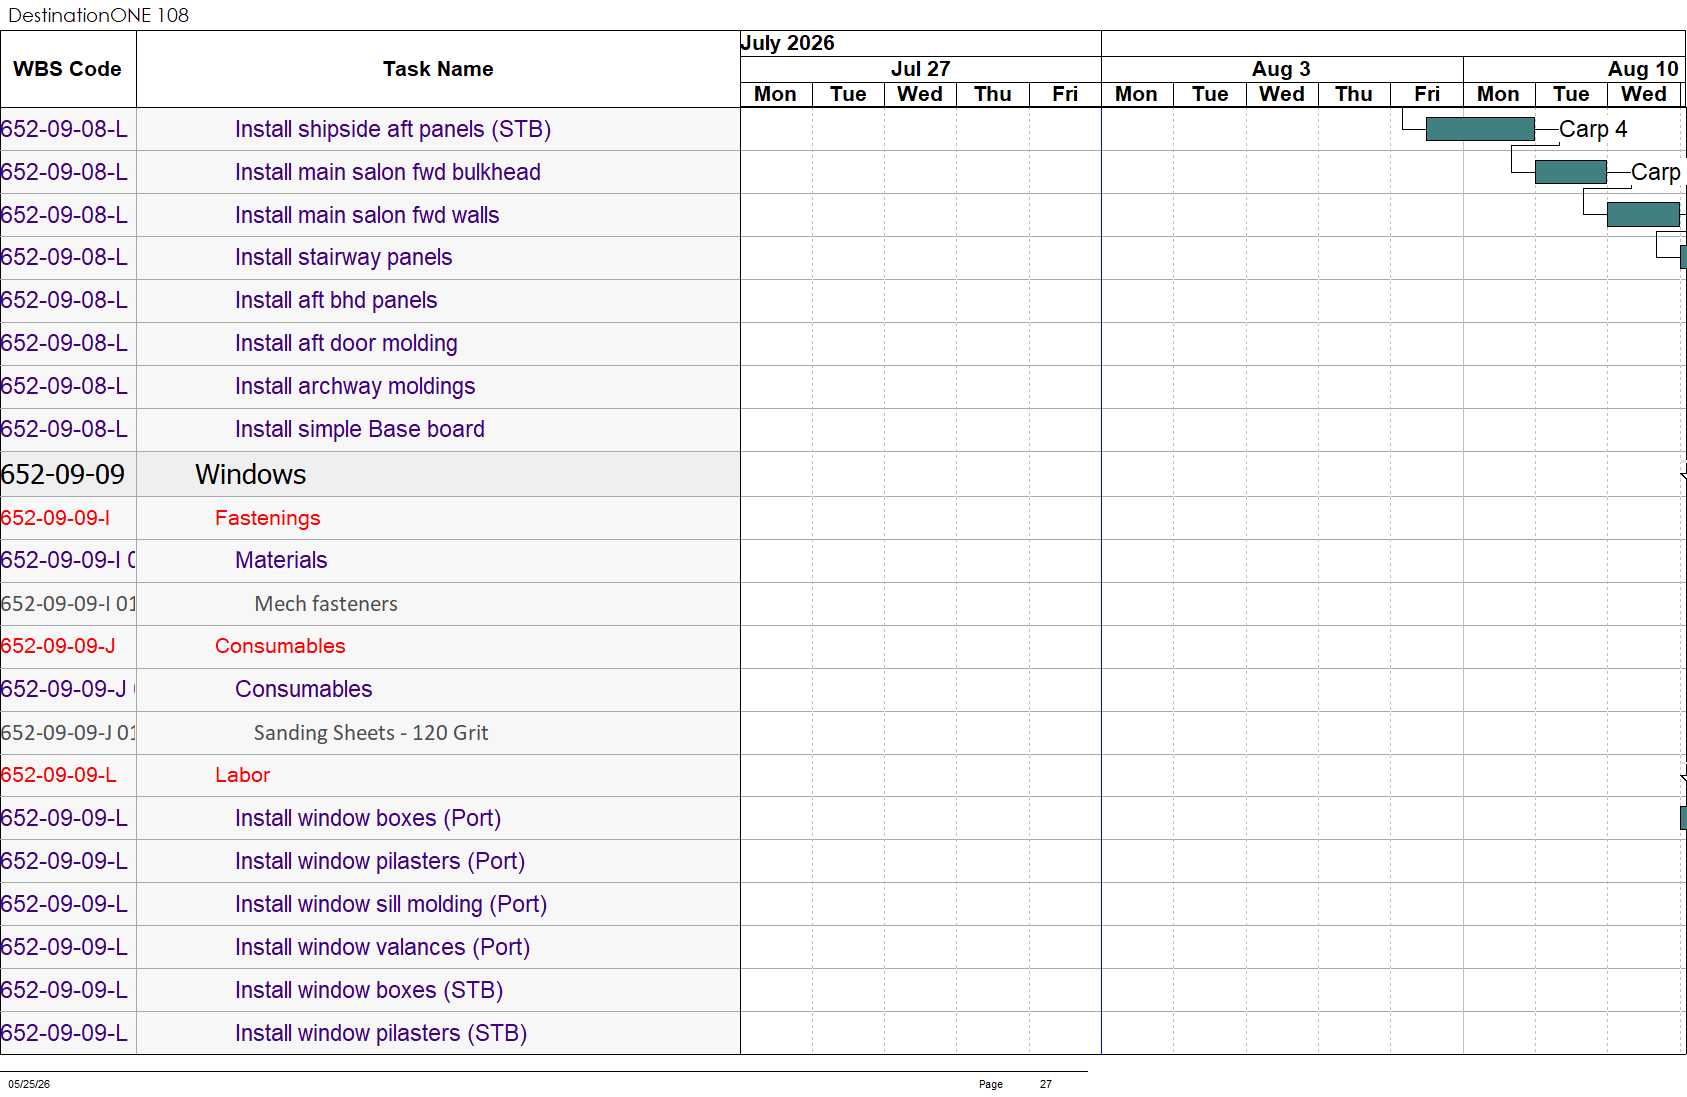Viewport: 1687px width, 1097px height.
Task: Select the Gantt bar for shipside aft panels
Action: click(1480, 129)
